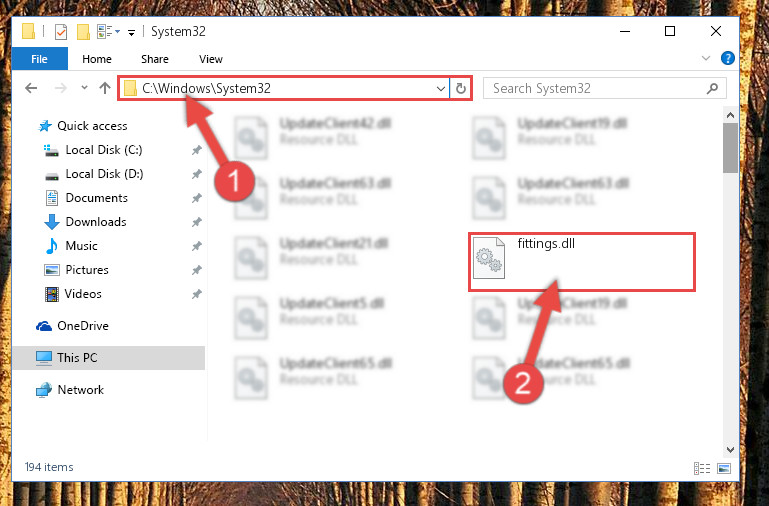The image size is (769, 506).
Task: Expand the address bar history dropdown
Action: [x=440, y=89]
